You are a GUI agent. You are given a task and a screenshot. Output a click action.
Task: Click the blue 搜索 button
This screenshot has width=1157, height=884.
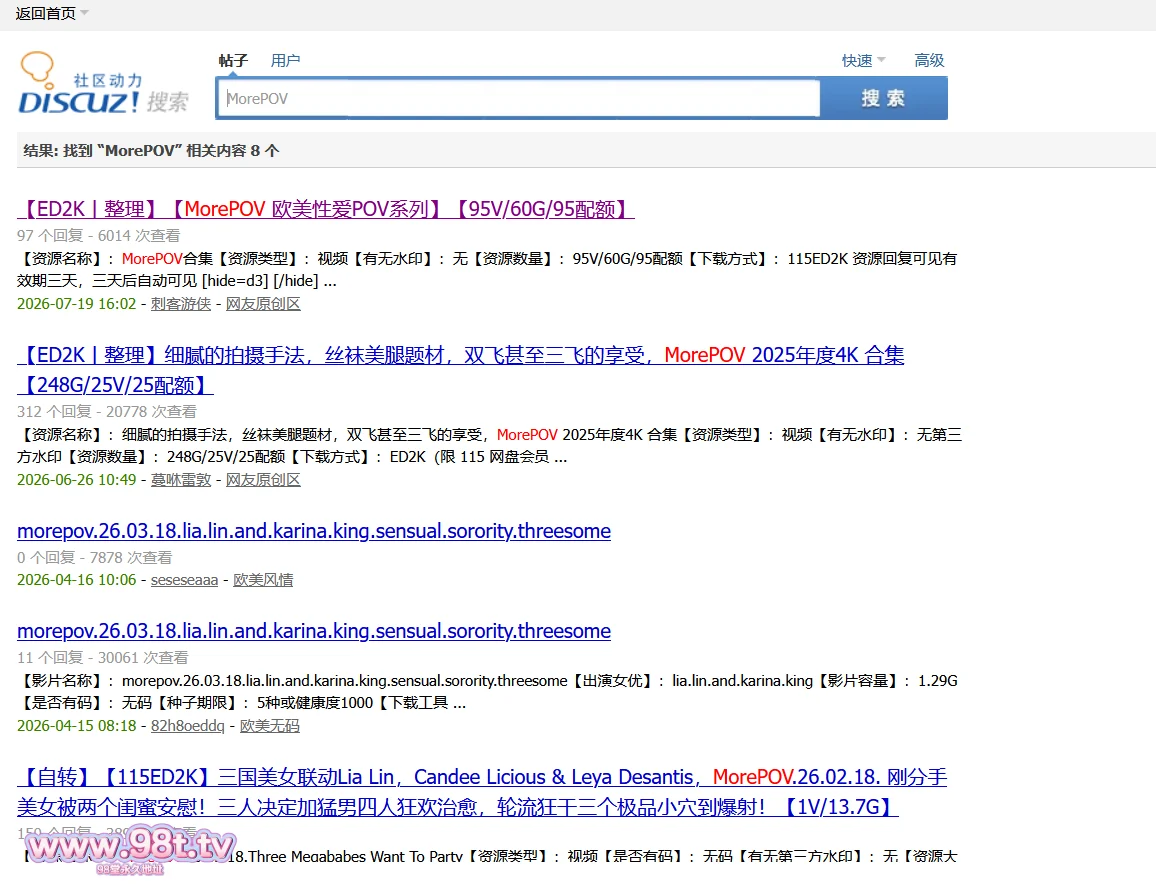(x=883, y=98)
